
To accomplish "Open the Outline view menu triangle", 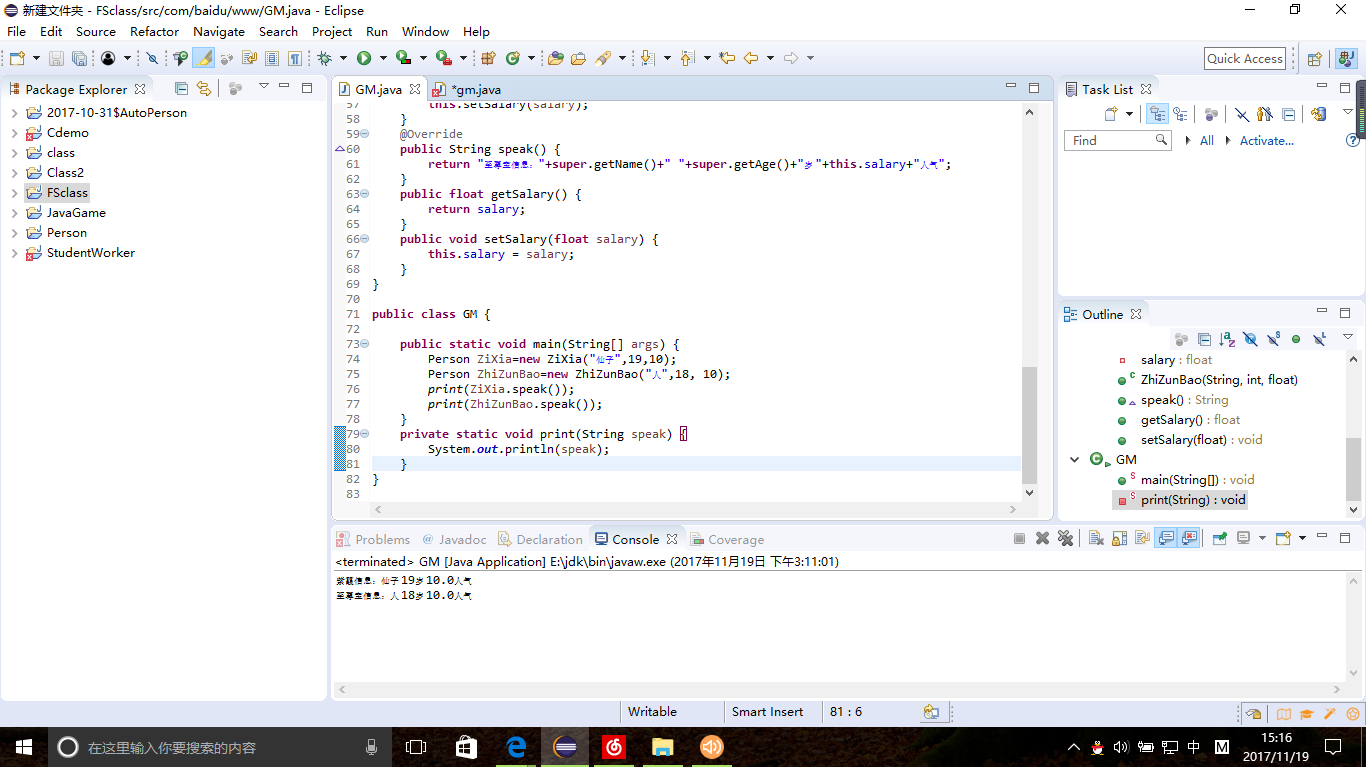I will coord(1348,338).
